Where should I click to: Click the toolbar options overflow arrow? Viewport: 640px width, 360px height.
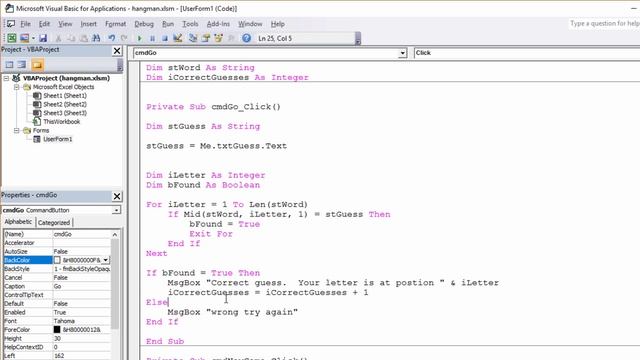point(358,39)
